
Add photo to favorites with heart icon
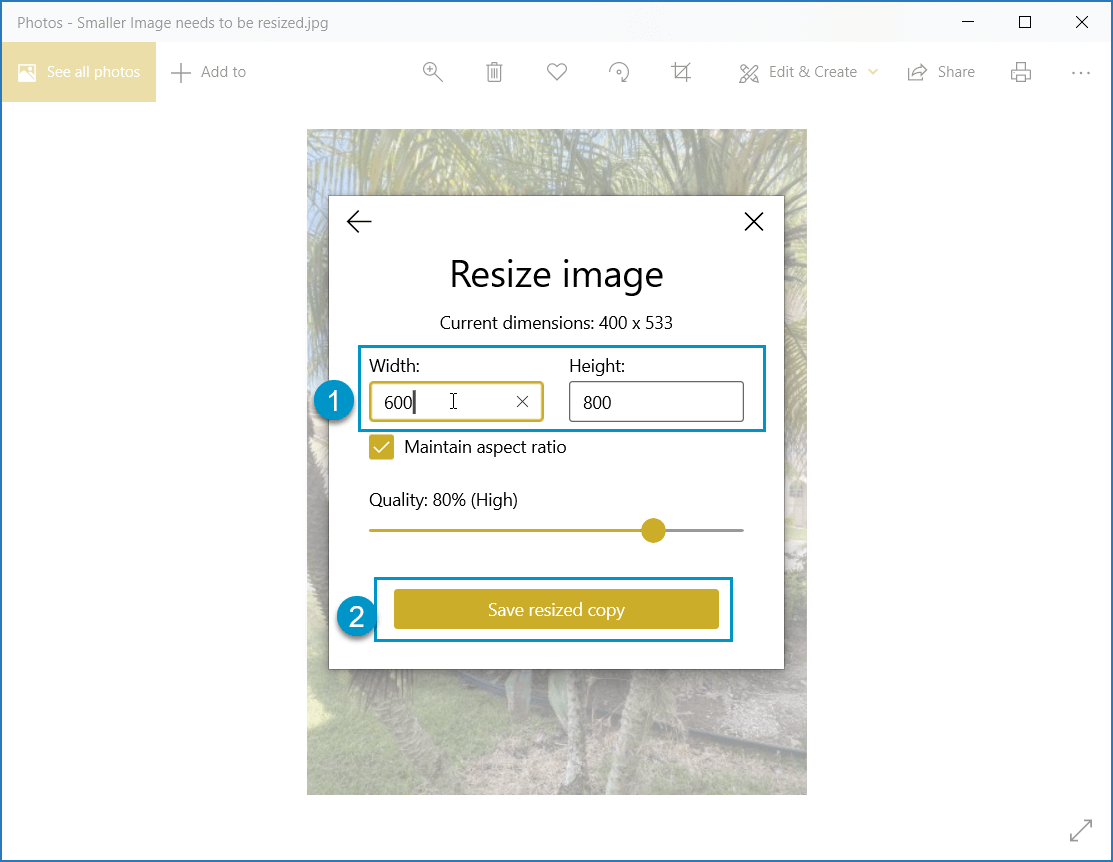[x=557, y=72]
